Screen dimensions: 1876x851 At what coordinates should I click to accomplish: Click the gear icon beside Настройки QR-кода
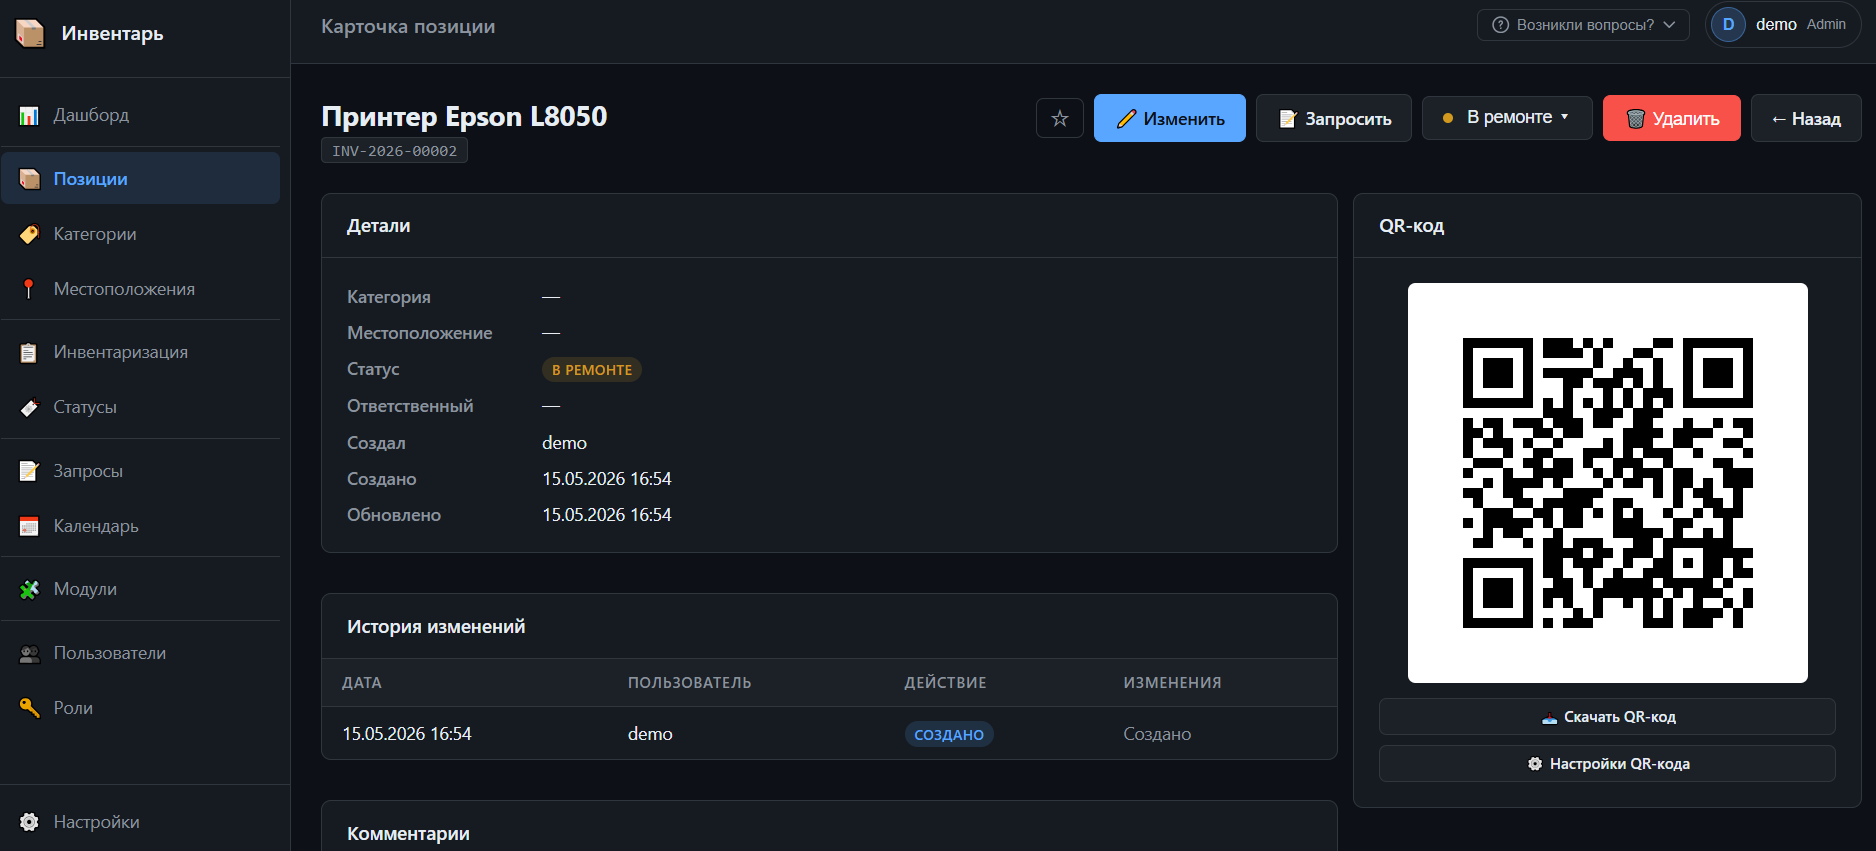1535,764
